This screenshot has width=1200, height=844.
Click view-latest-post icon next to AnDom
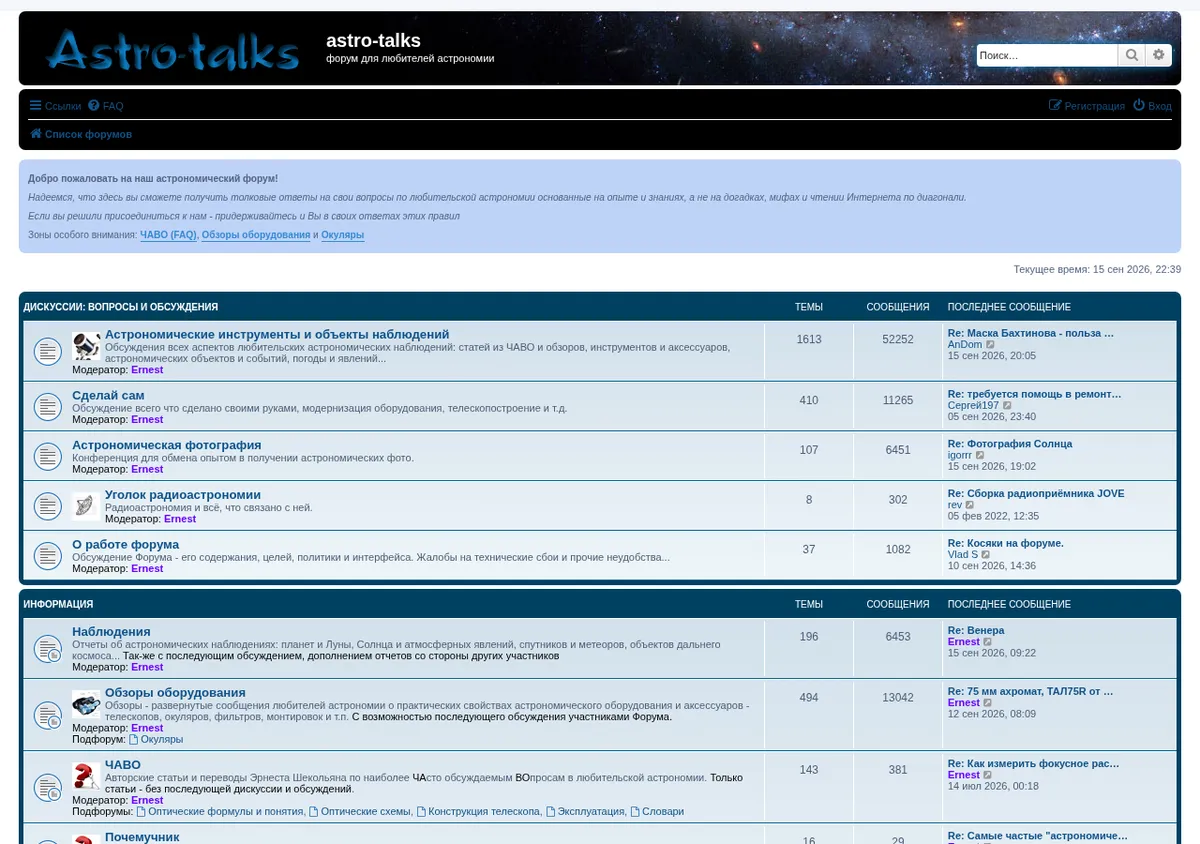(x=991, y=344)
